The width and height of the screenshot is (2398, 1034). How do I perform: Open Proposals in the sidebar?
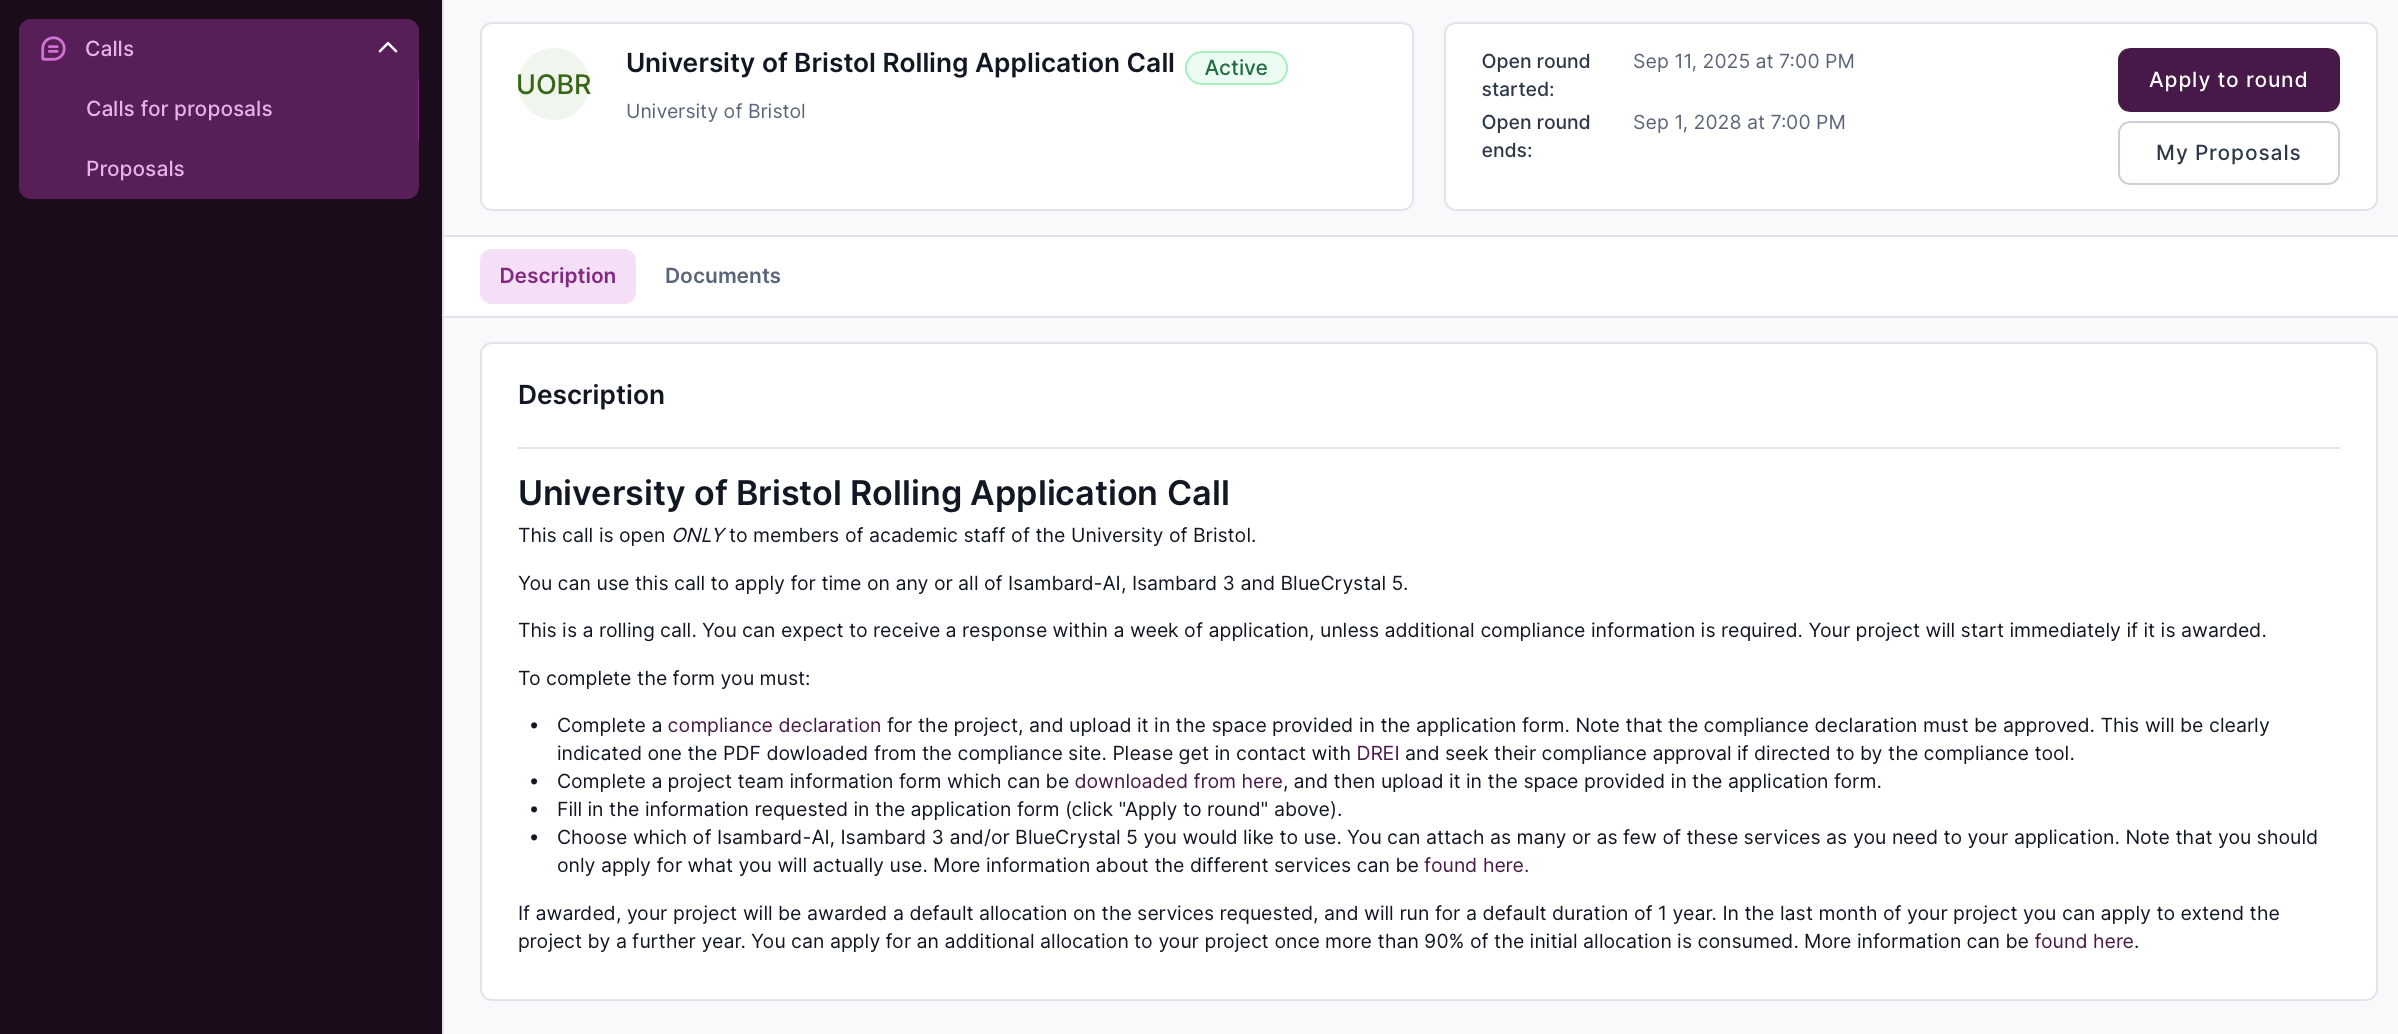tap(134, 168)
